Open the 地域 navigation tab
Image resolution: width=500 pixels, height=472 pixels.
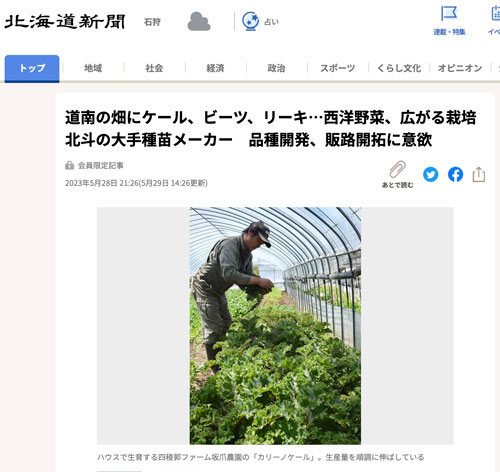point(93,68)
